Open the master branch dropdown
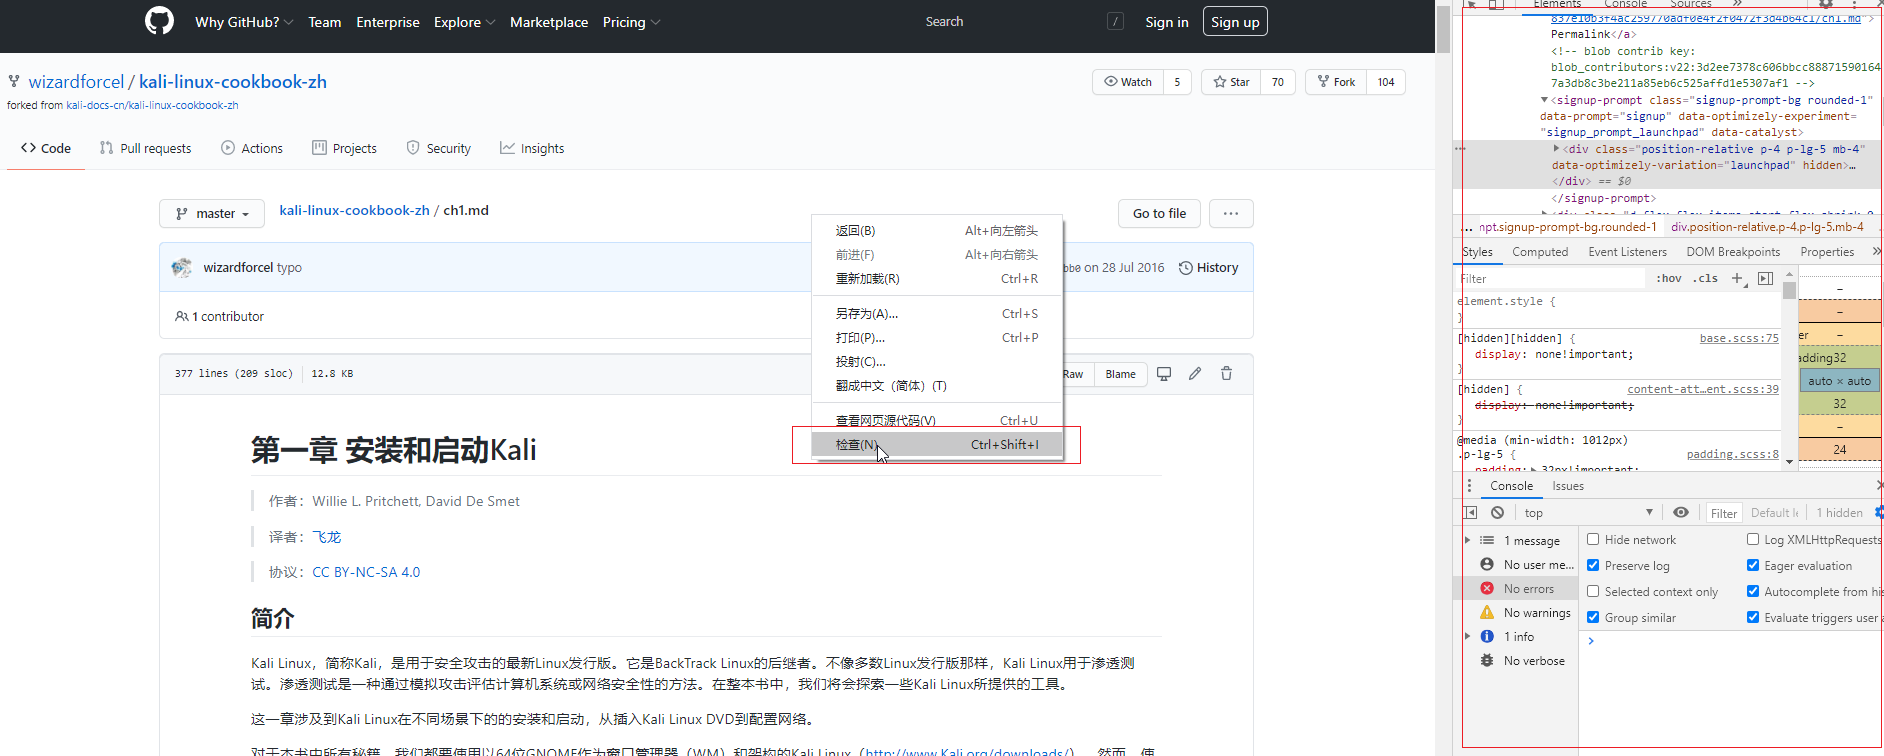 click(x=212, y=214)
